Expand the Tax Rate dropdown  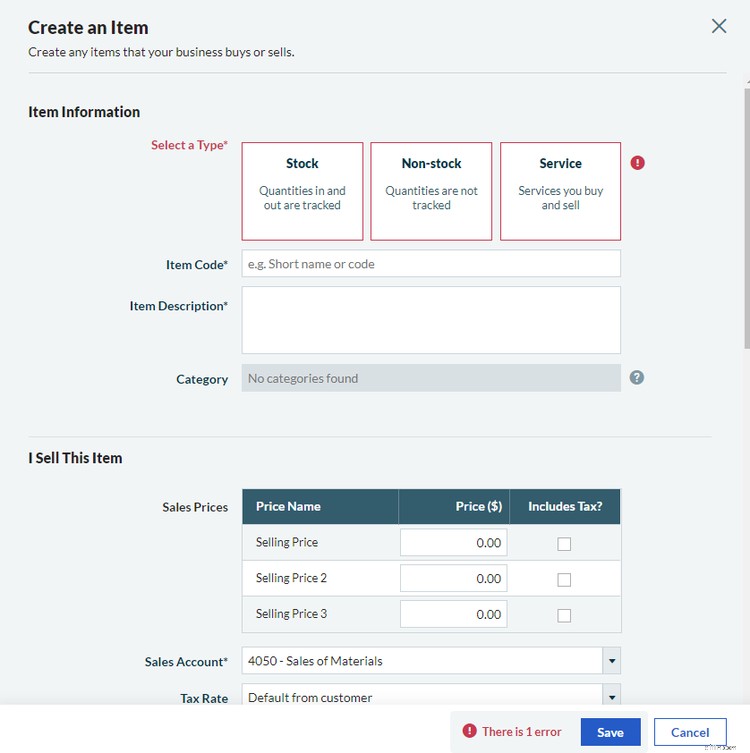(611, 697)
